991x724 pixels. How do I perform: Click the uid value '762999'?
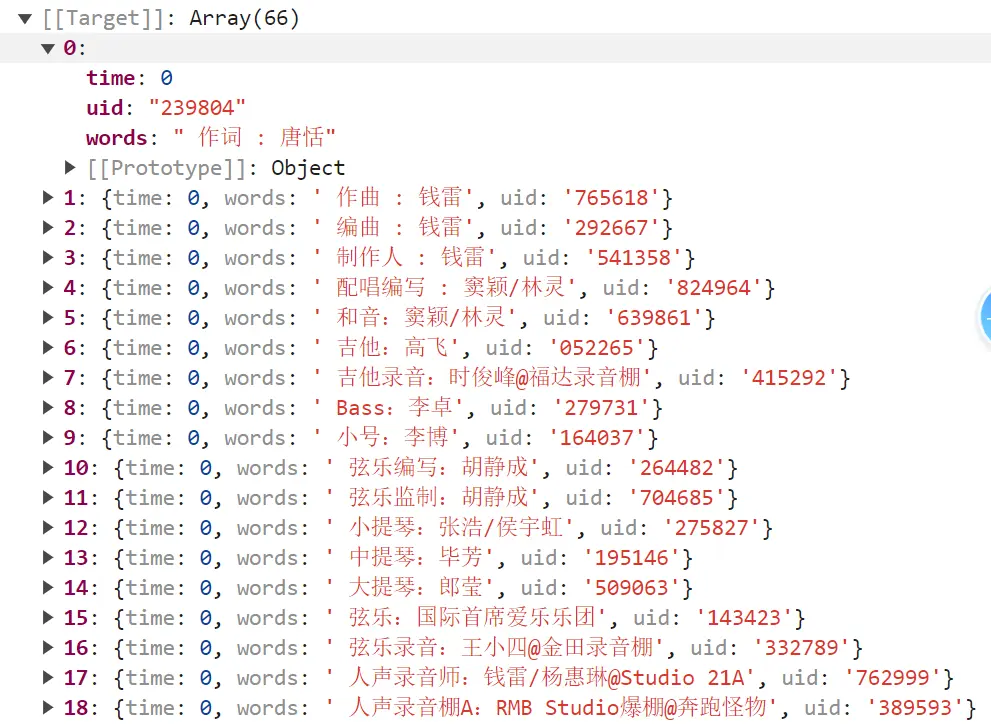pyautogui.click(x=892, y=678)
